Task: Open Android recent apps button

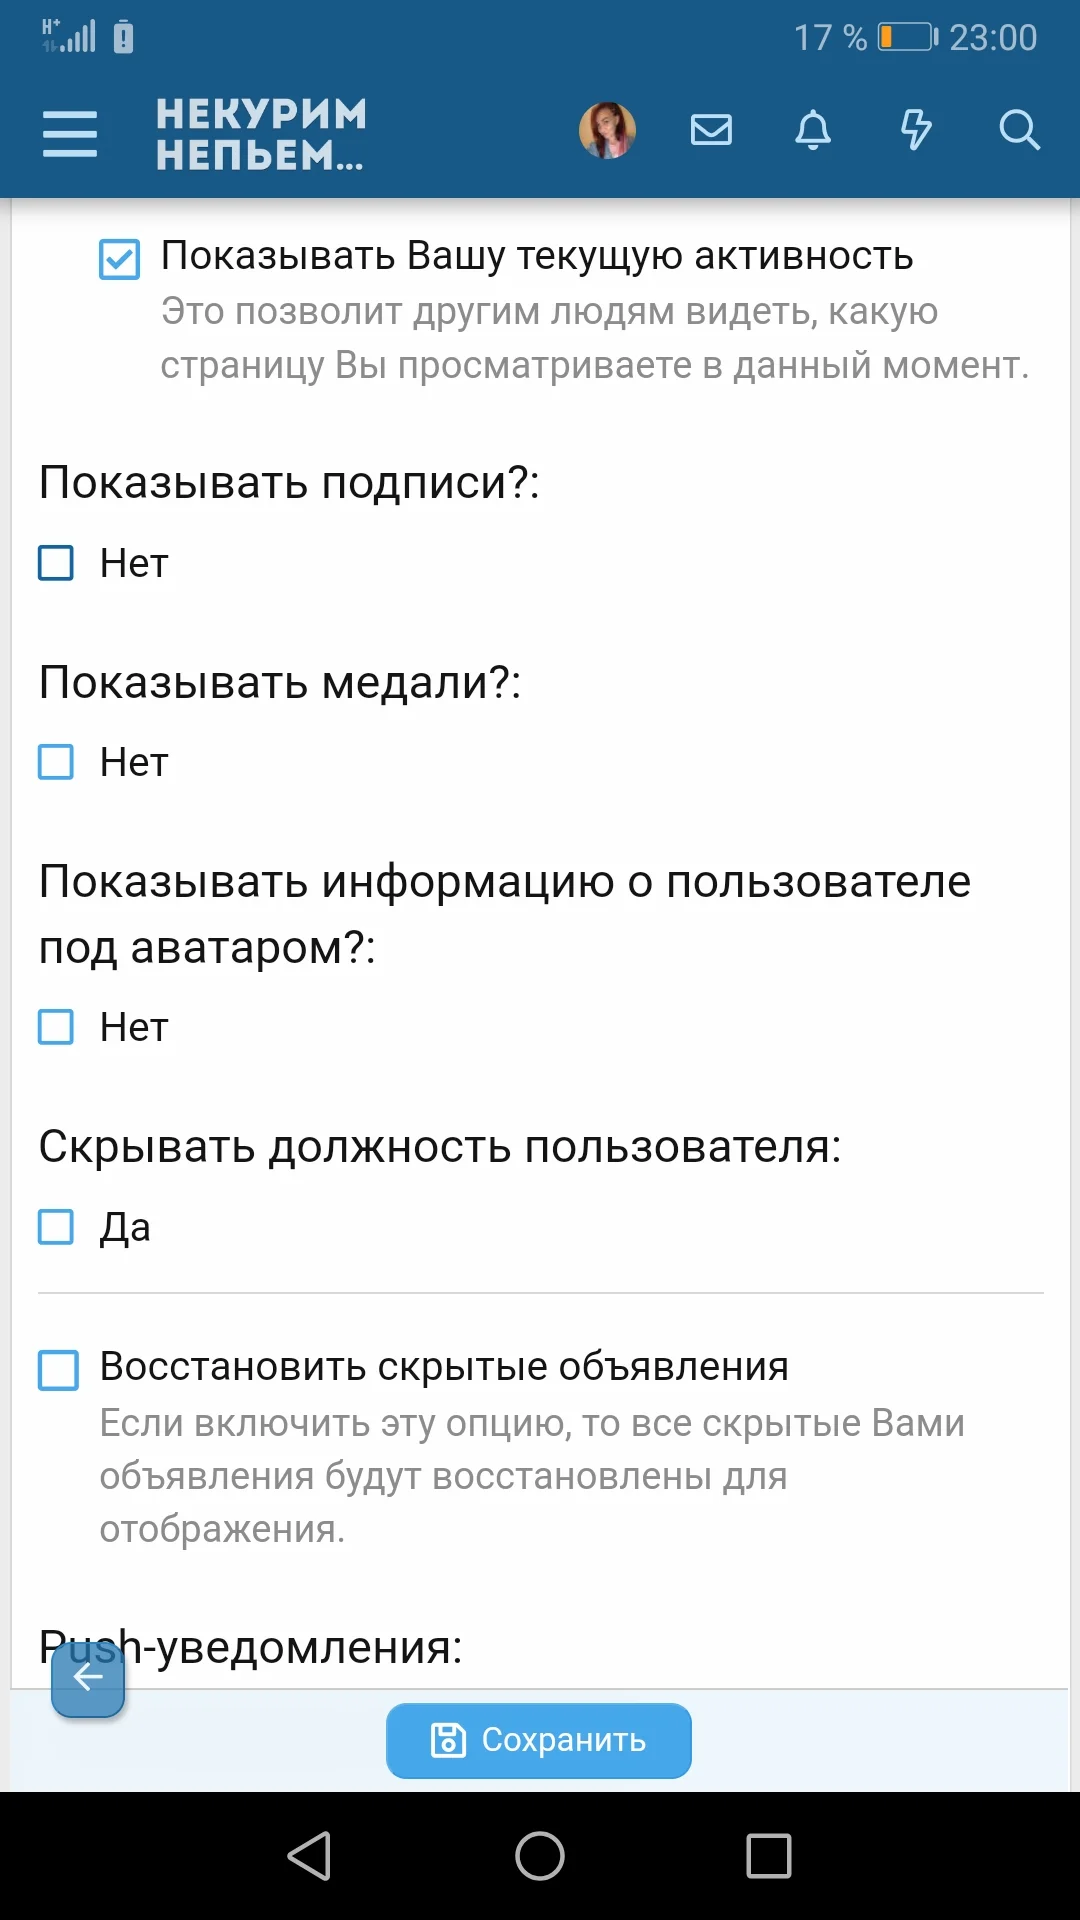Action: click(x=768, y=1856)
